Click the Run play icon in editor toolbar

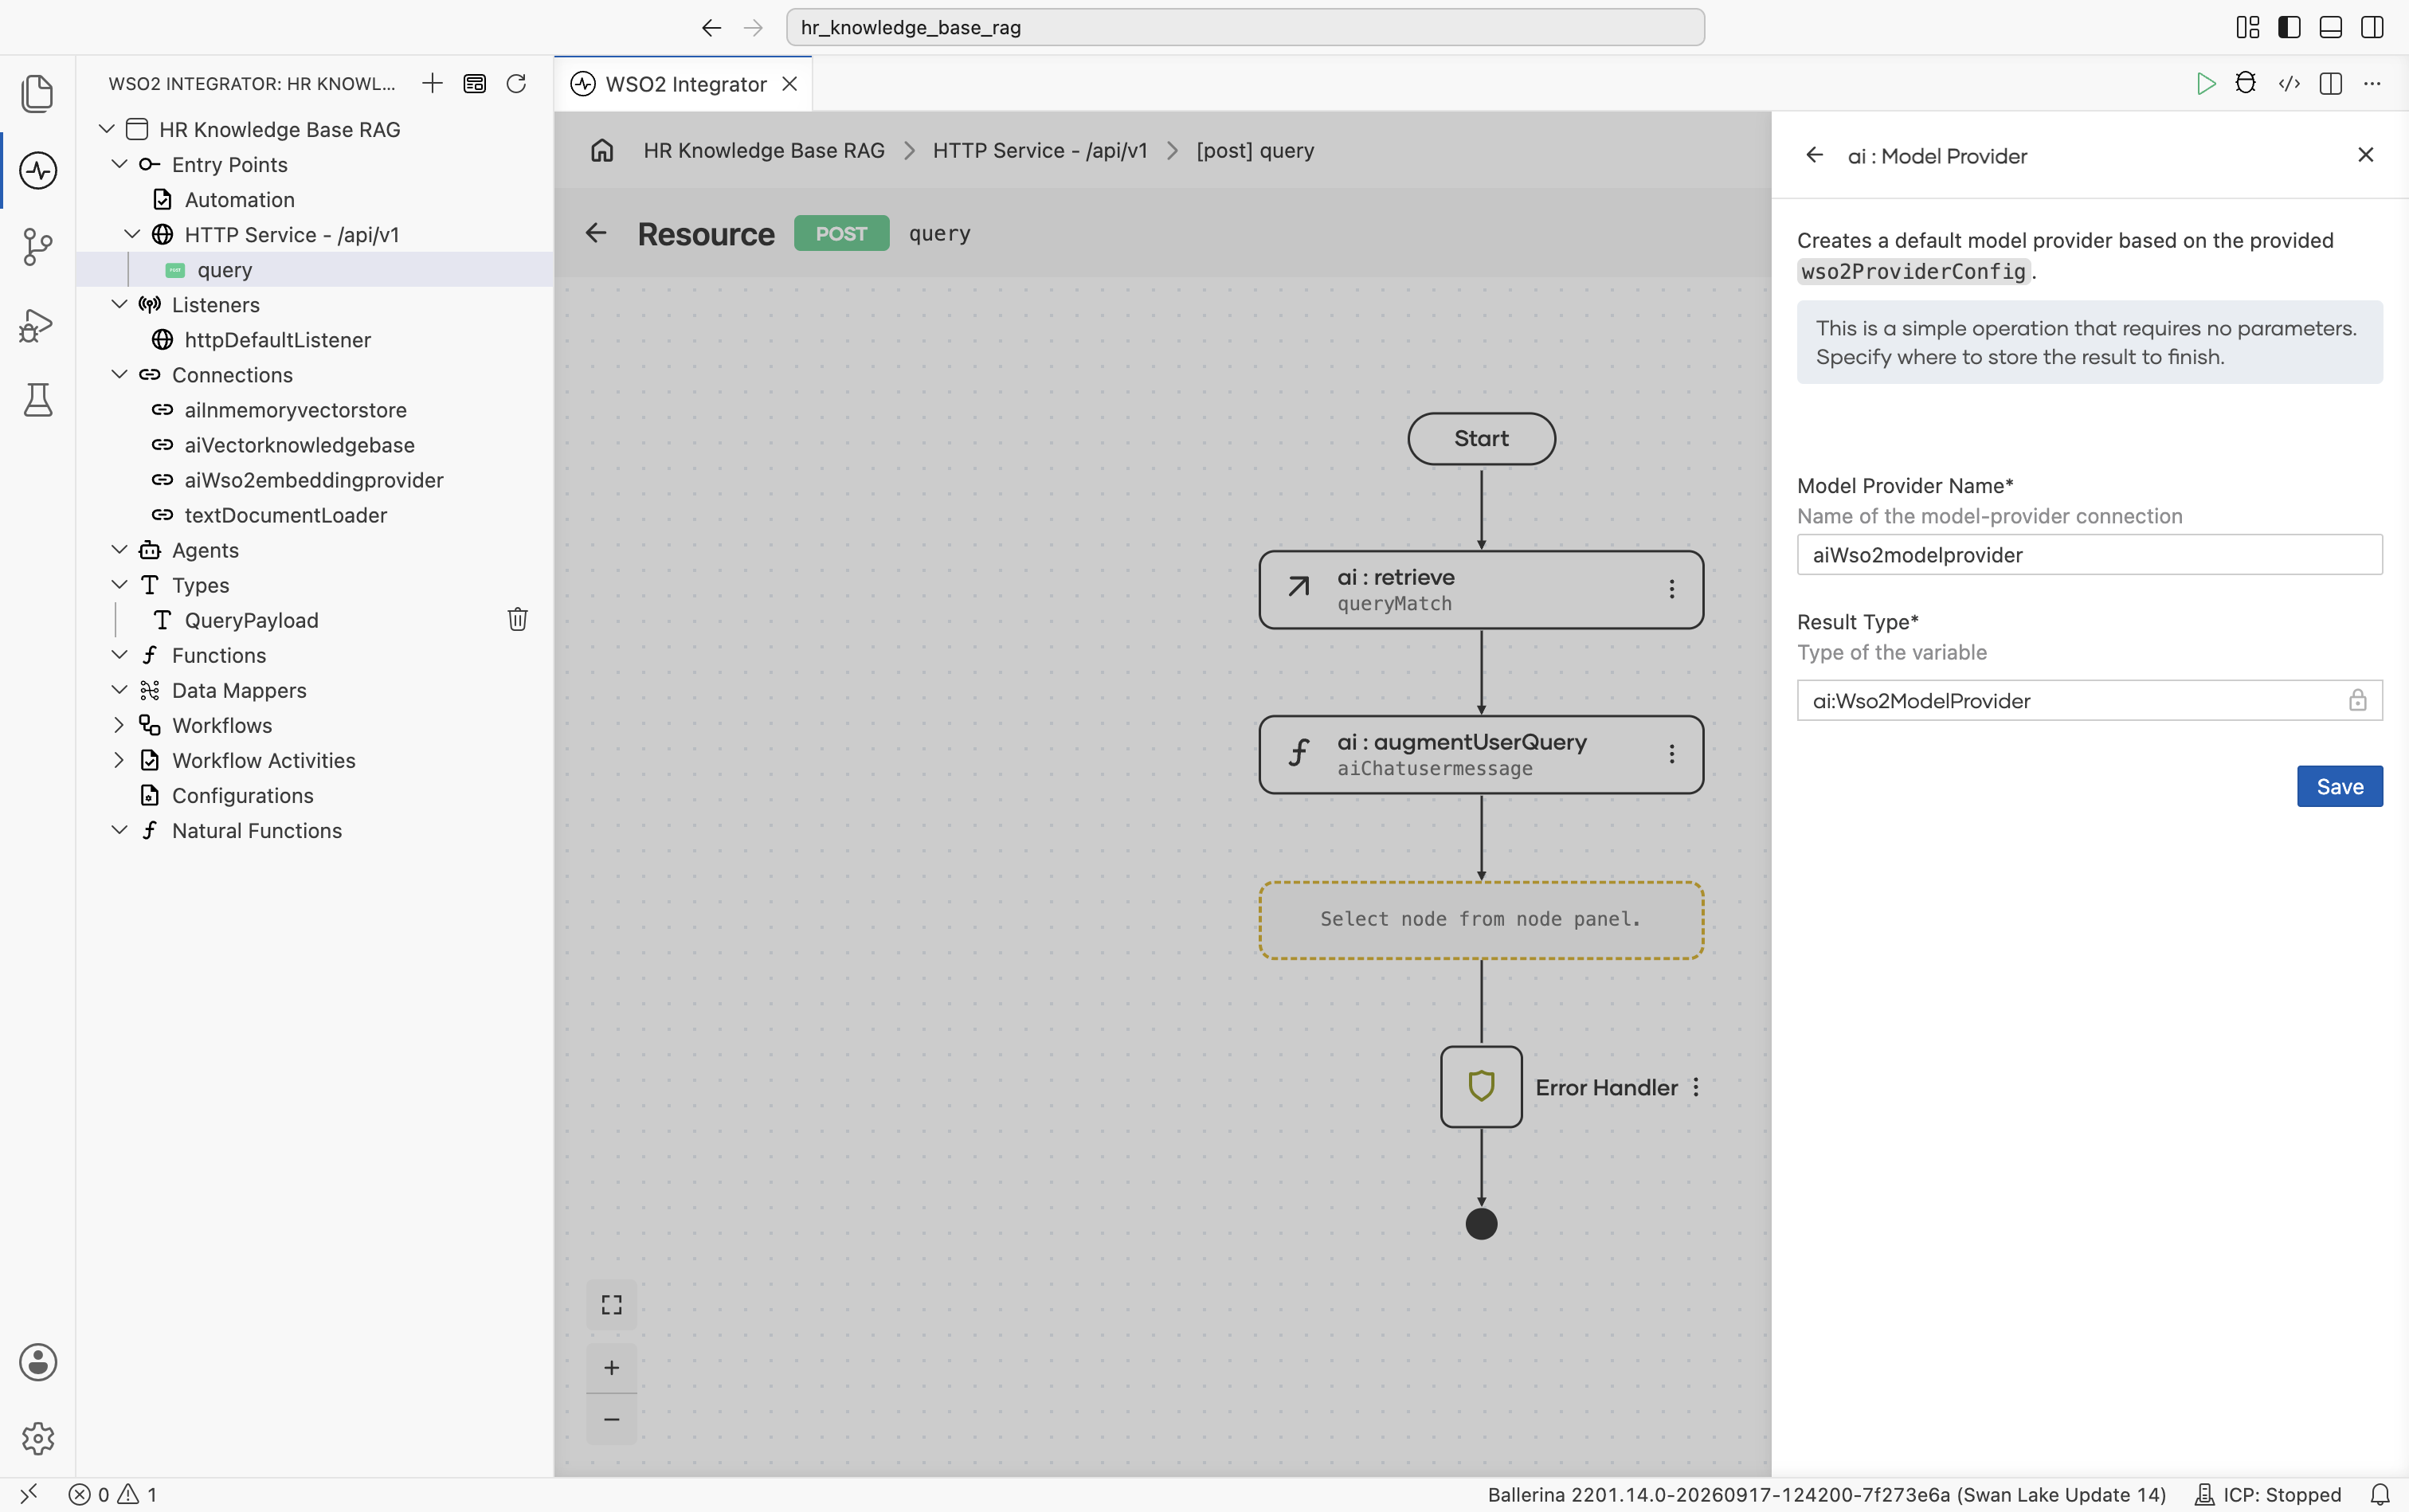pyautogui.click(x=2205, y=84)
